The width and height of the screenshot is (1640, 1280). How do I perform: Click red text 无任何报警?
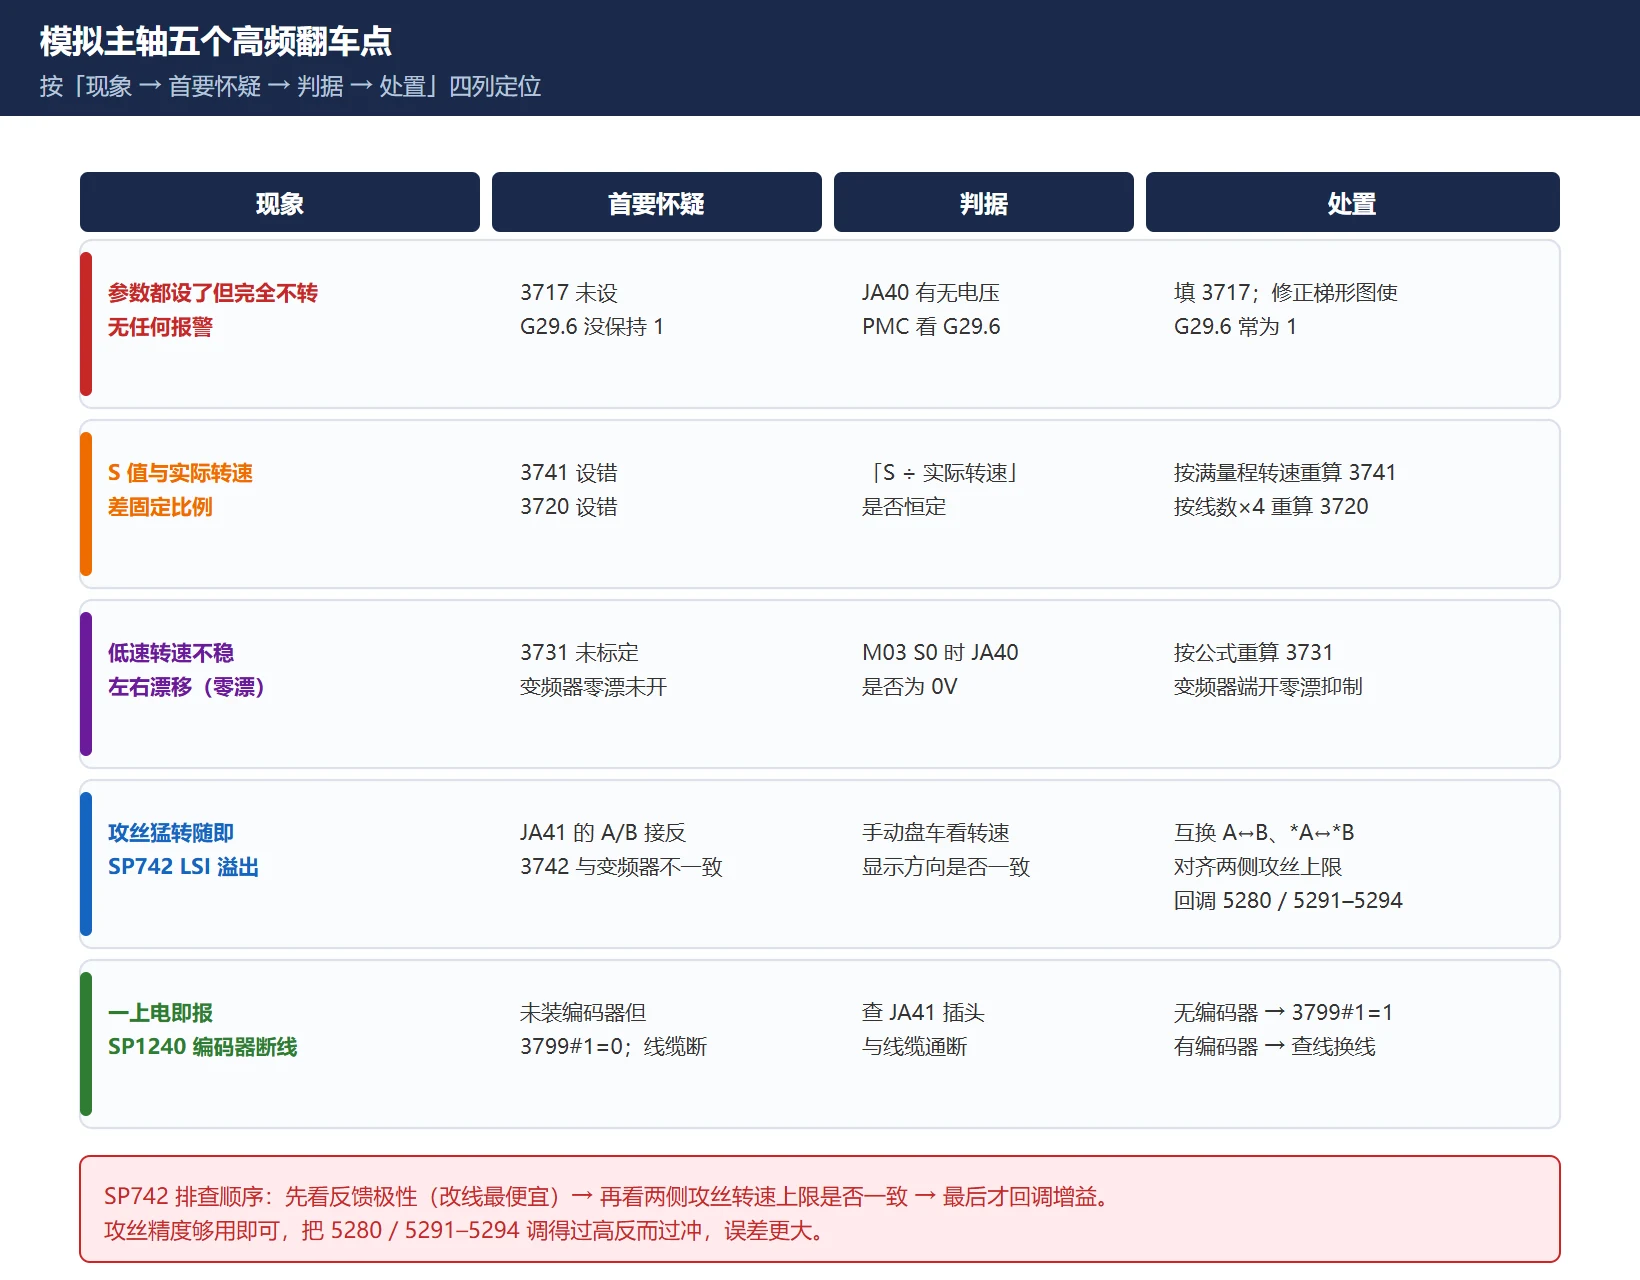tap(160, 327)
